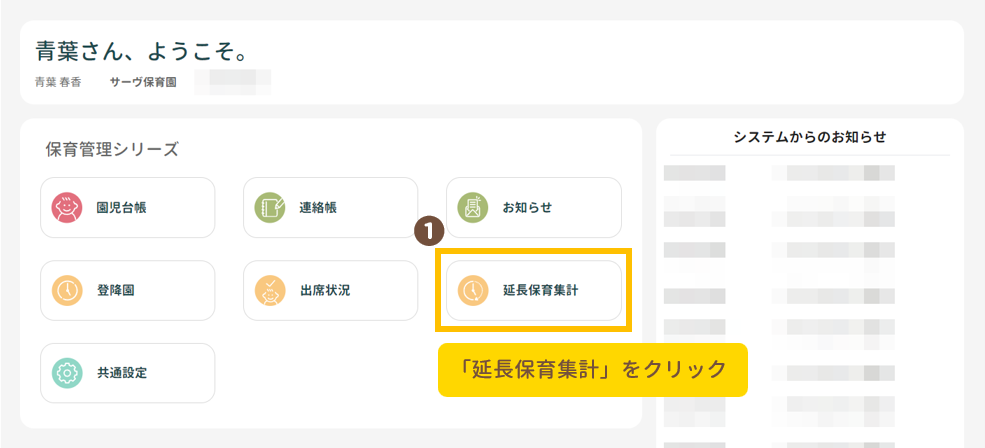Viewport: 985px width, 448px height.
Task: Click the orange clock icon for 登降園
Action: pyautogui.click(x=67, y=291)
